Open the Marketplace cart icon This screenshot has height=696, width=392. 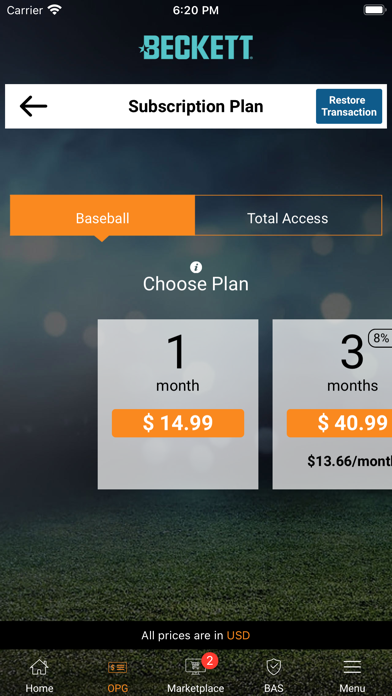coord(195,667)
